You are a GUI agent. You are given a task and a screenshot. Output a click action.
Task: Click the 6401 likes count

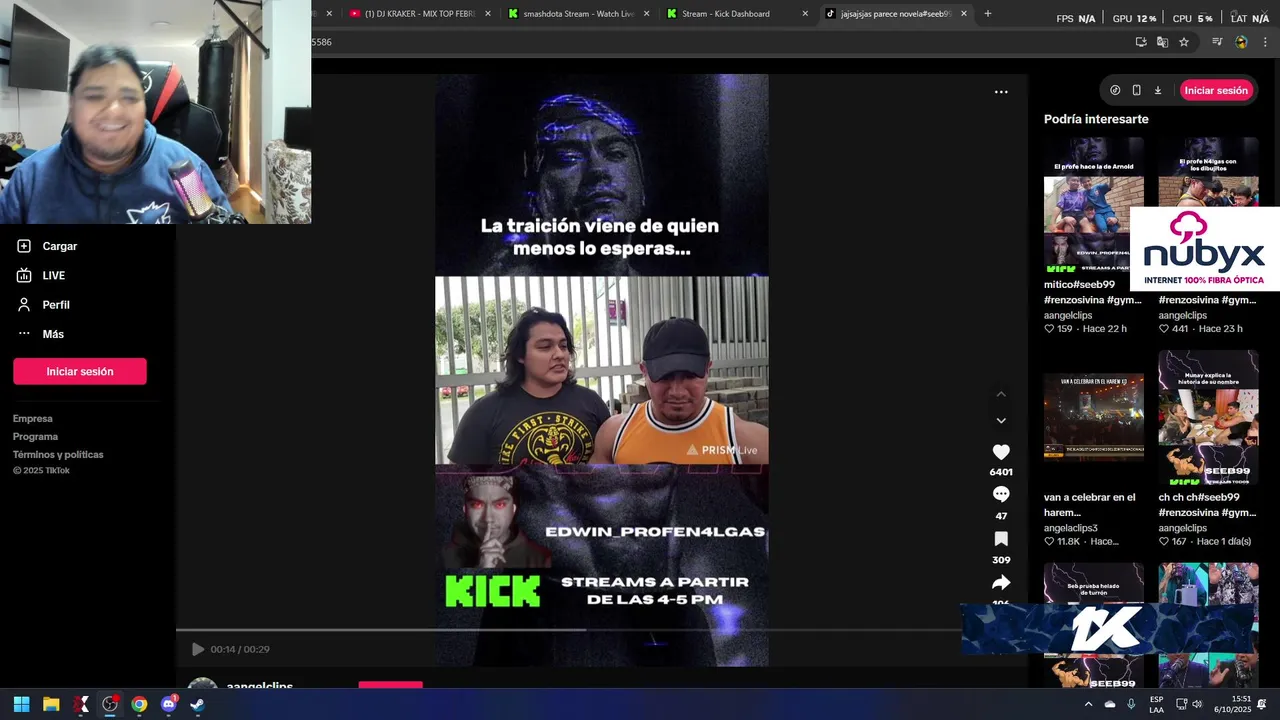click(1001, 472)
